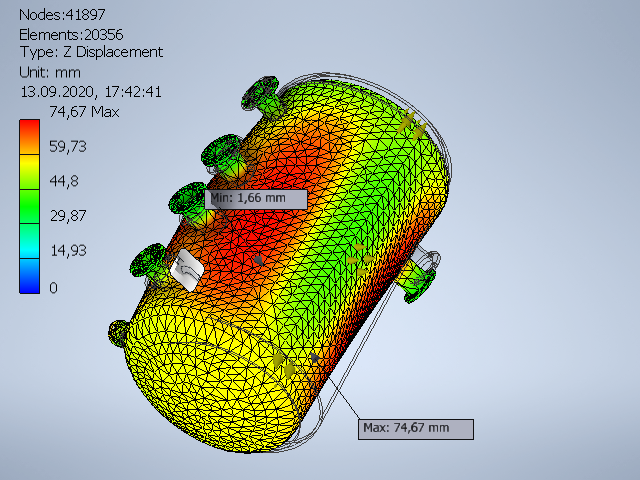Image resolution: width=640 pixels, height=480 pixels.
Task: Click the 'Max: 74,67 mm' probe label
Action: click(416, 429)
